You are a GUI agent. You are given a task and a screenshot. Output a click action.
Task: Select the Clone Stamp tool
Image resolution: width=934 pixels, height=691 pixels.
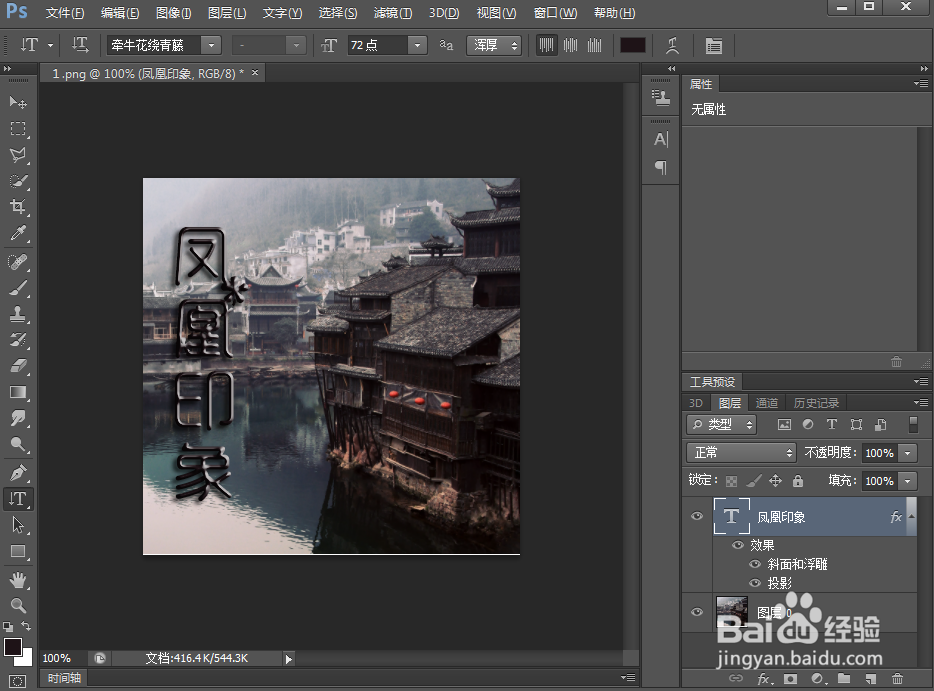point(18,313)
